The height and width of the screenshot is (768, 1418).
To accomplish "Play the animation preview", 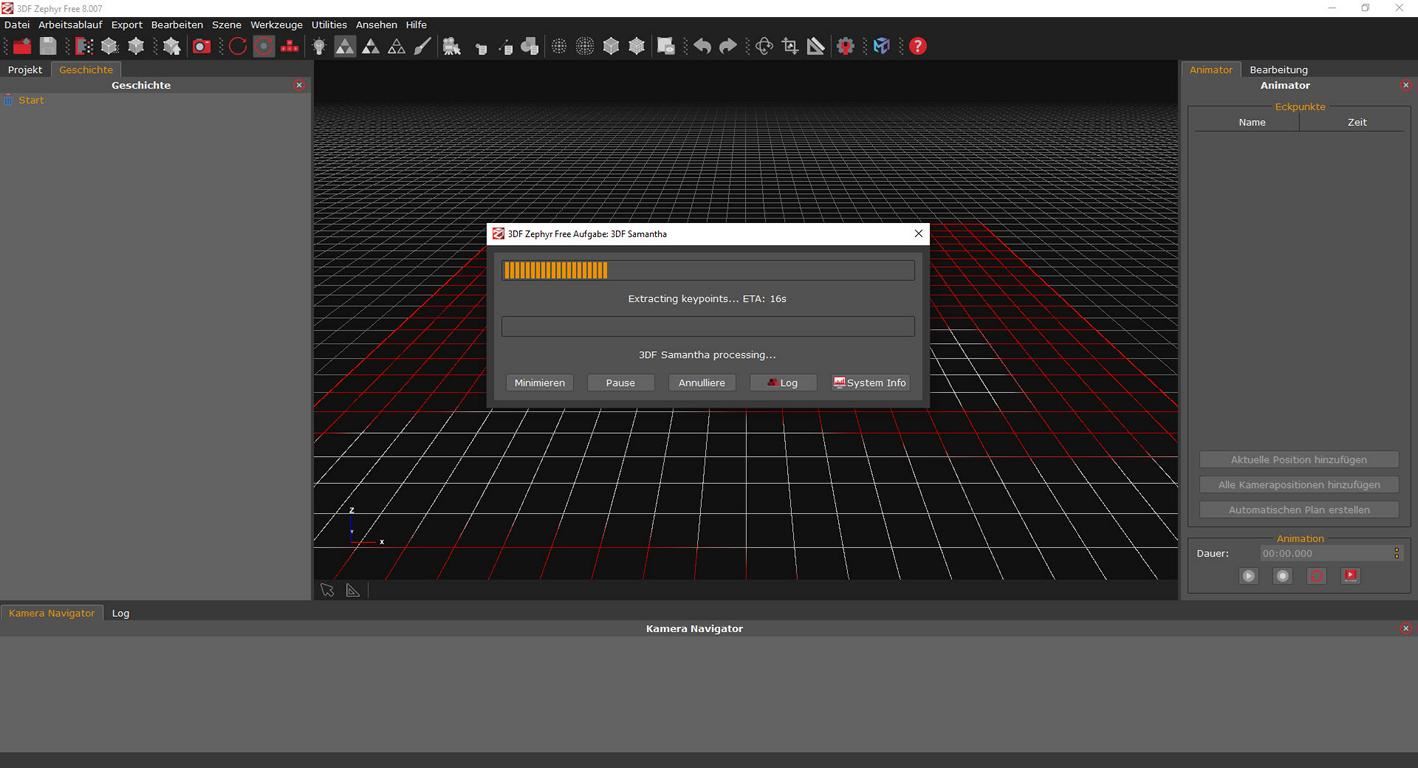I will click(x=1249, y=576).
